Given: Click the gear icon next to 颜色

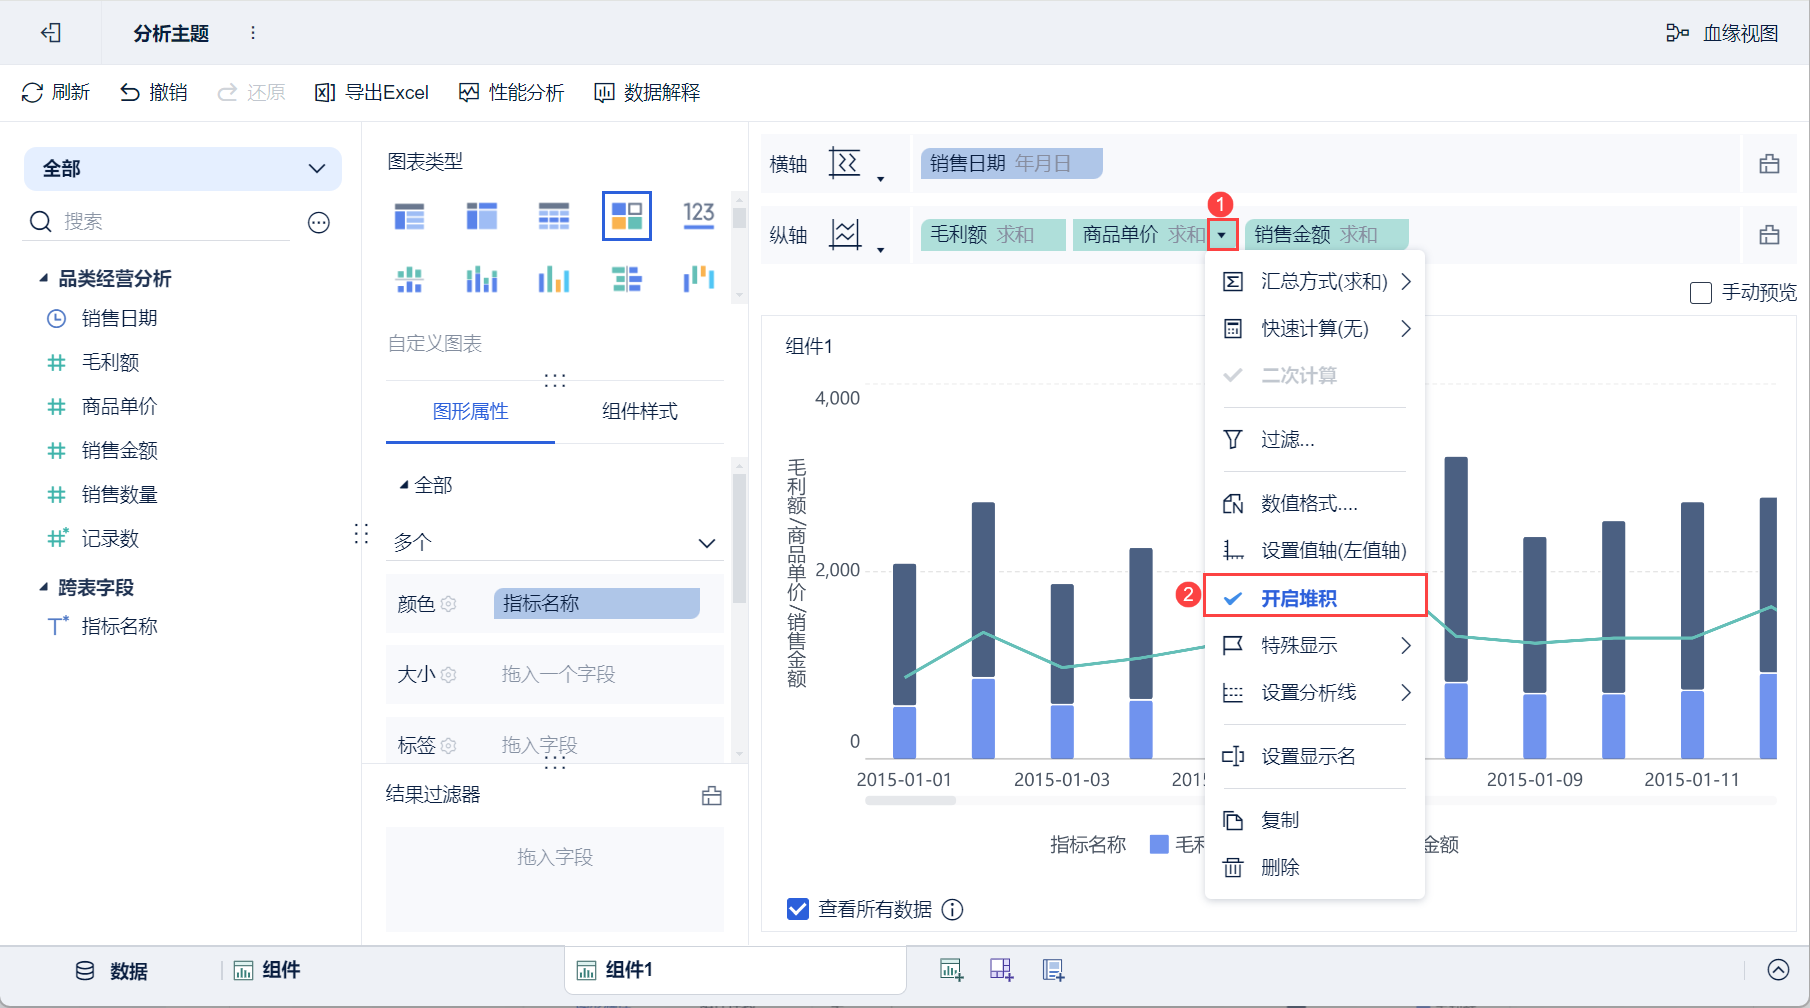Looking at the screenshot, I should click(449, 604).
